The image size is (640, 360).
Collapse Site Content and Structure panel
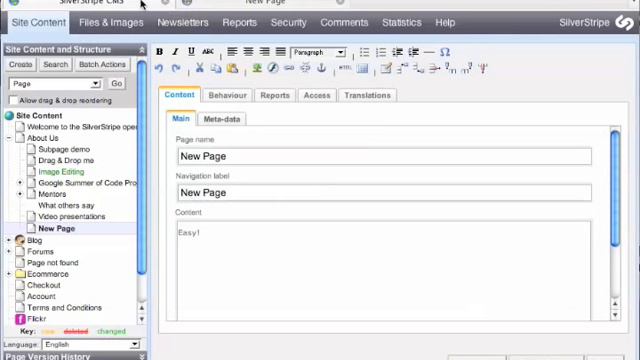pyautogui.click(x=142, y=49)
